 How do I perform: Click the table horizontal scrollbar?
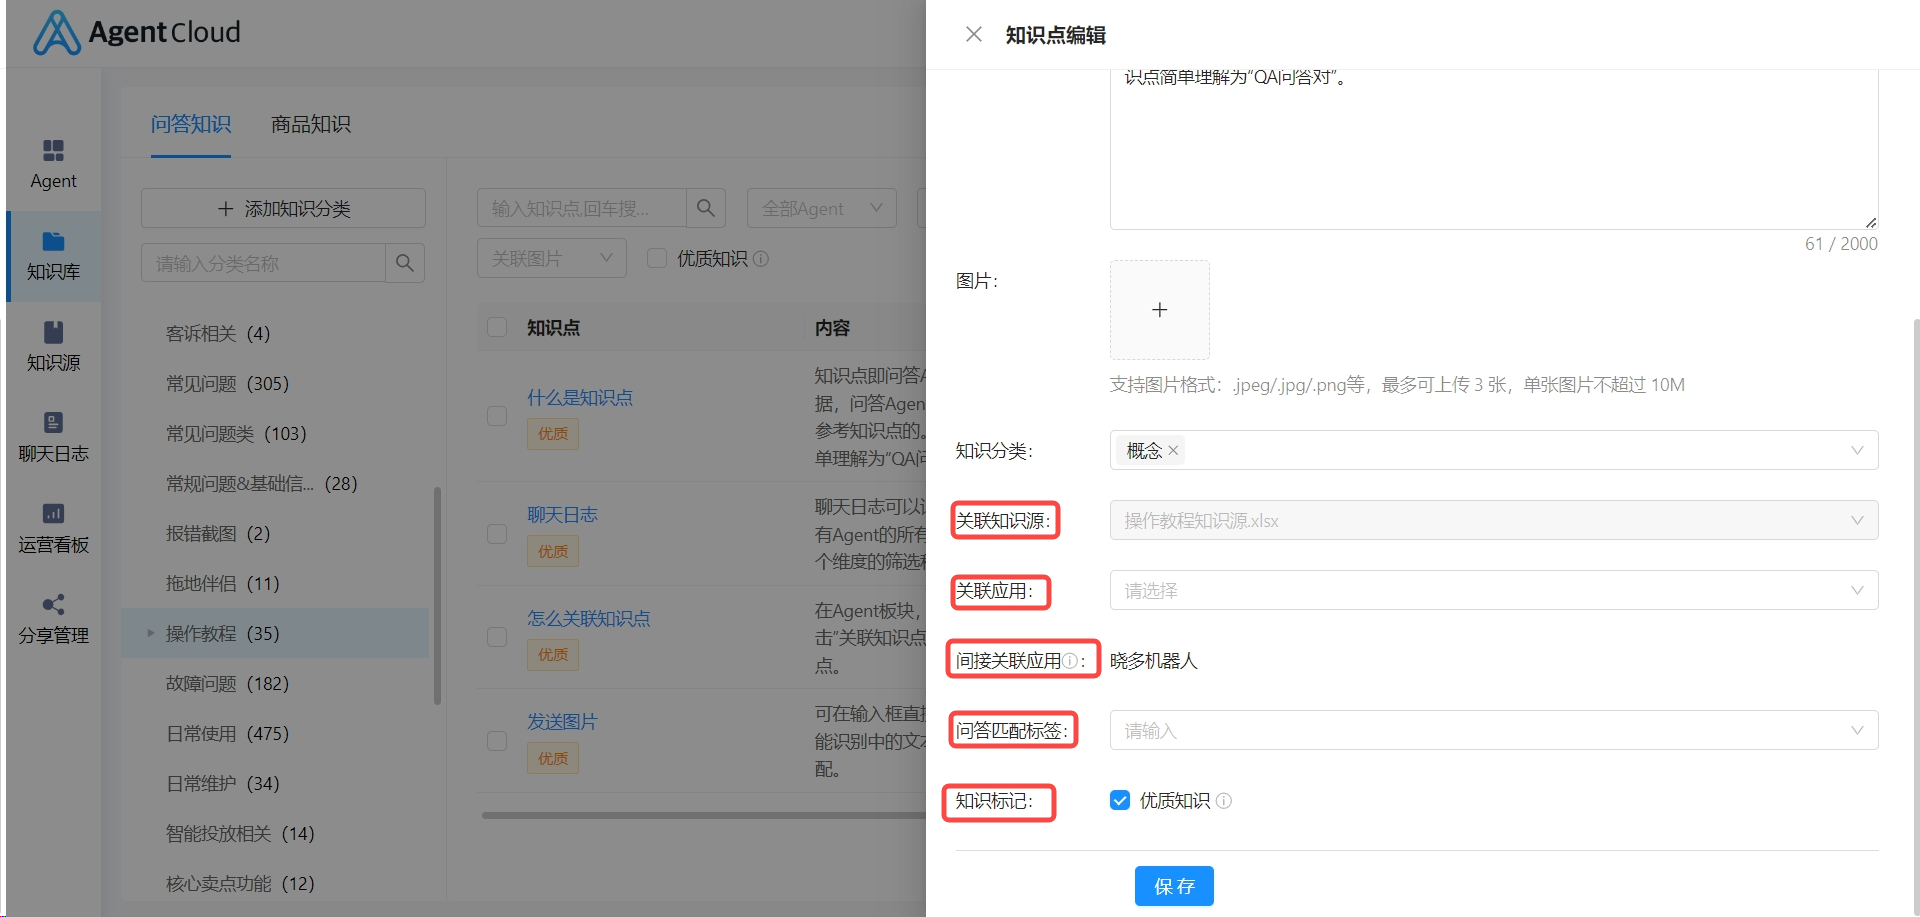click(x=704, y=815)
